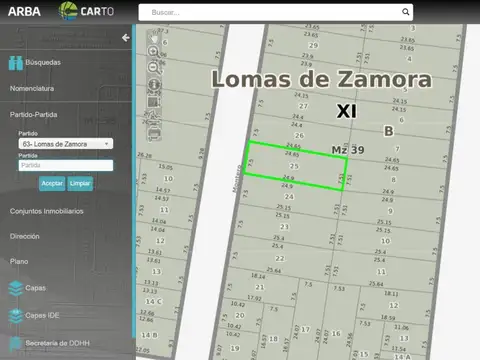Click the Secretaría de DDHH flag icon
480x360 pixels.
click(x=15, y=344)
